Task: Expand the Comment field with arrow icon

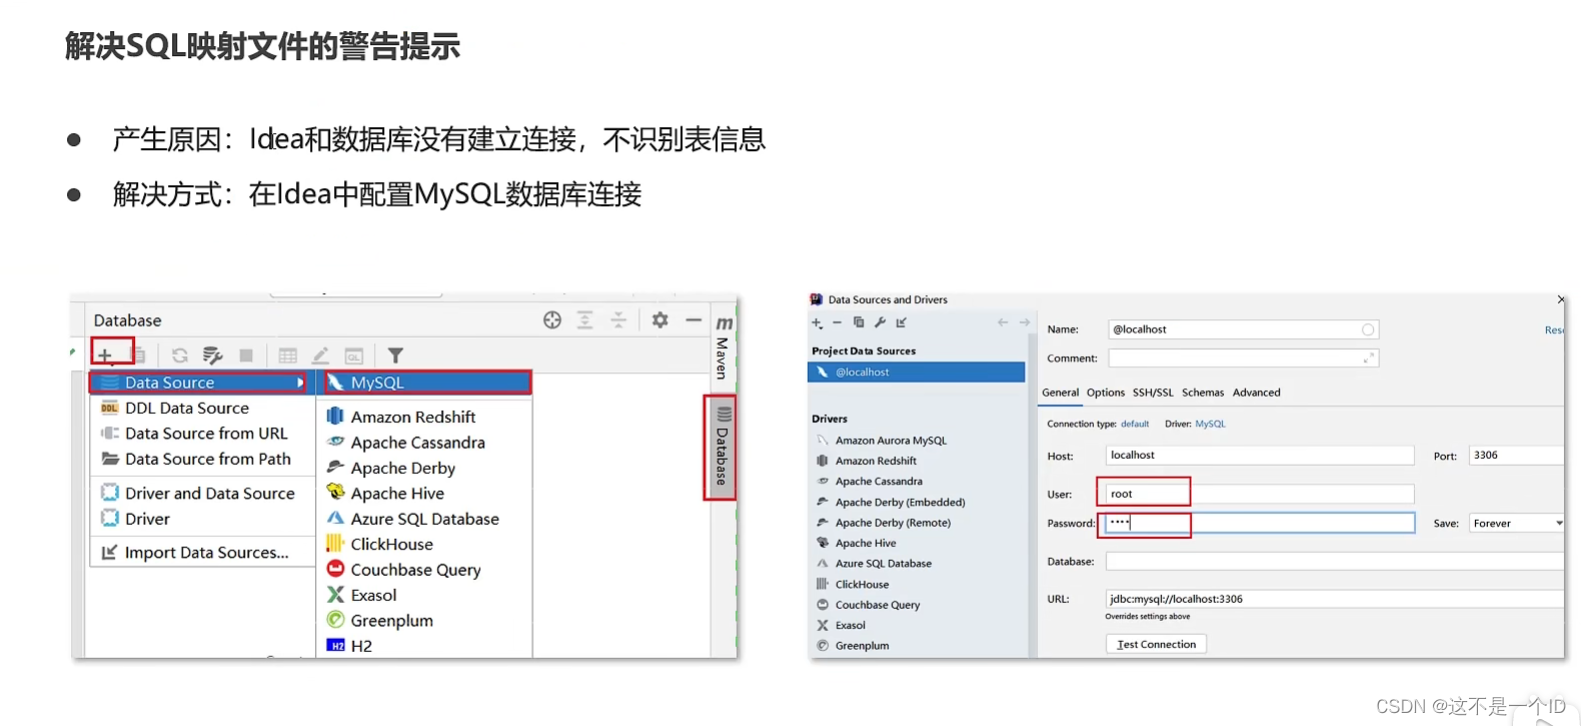Action: [1368, 358]
